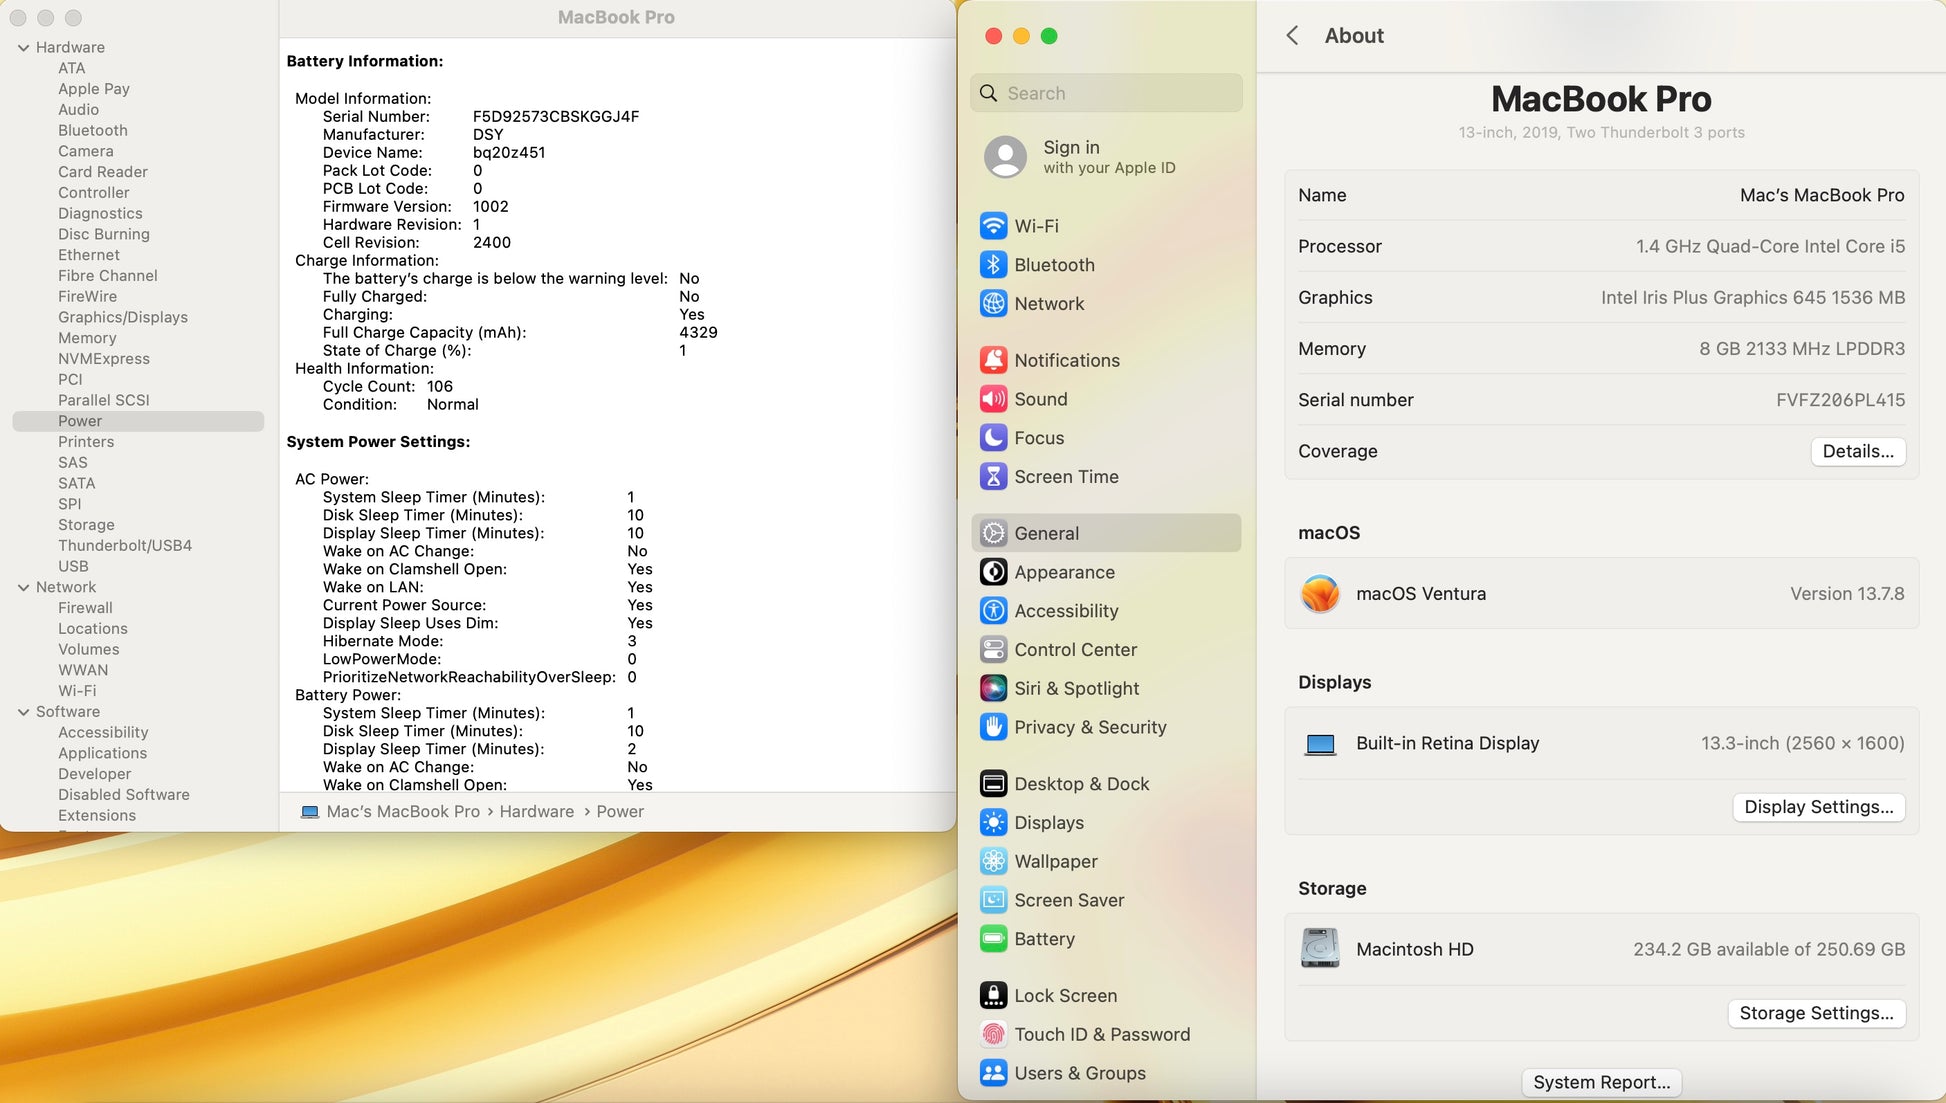Screen dimensions: 1946x1103
Task: Collapse the Software tree section
Action: point(23,712)
